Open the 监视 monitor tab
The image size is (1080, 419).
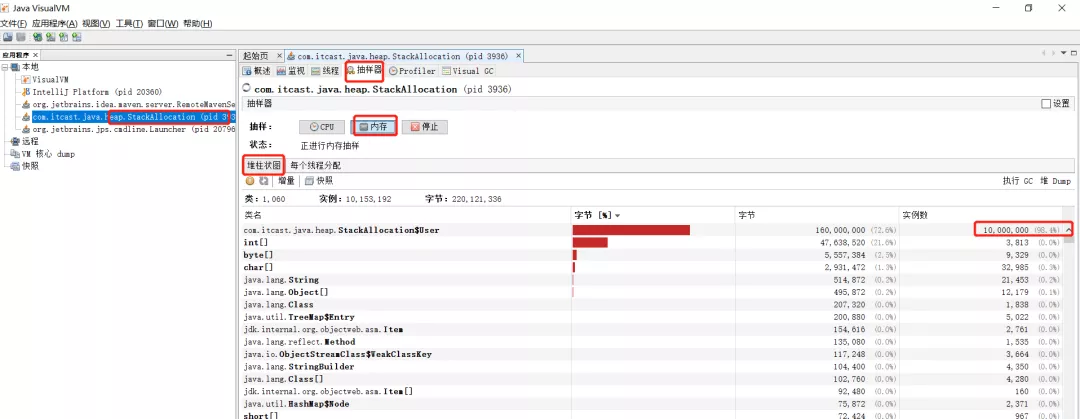click(x=291, y=70)
